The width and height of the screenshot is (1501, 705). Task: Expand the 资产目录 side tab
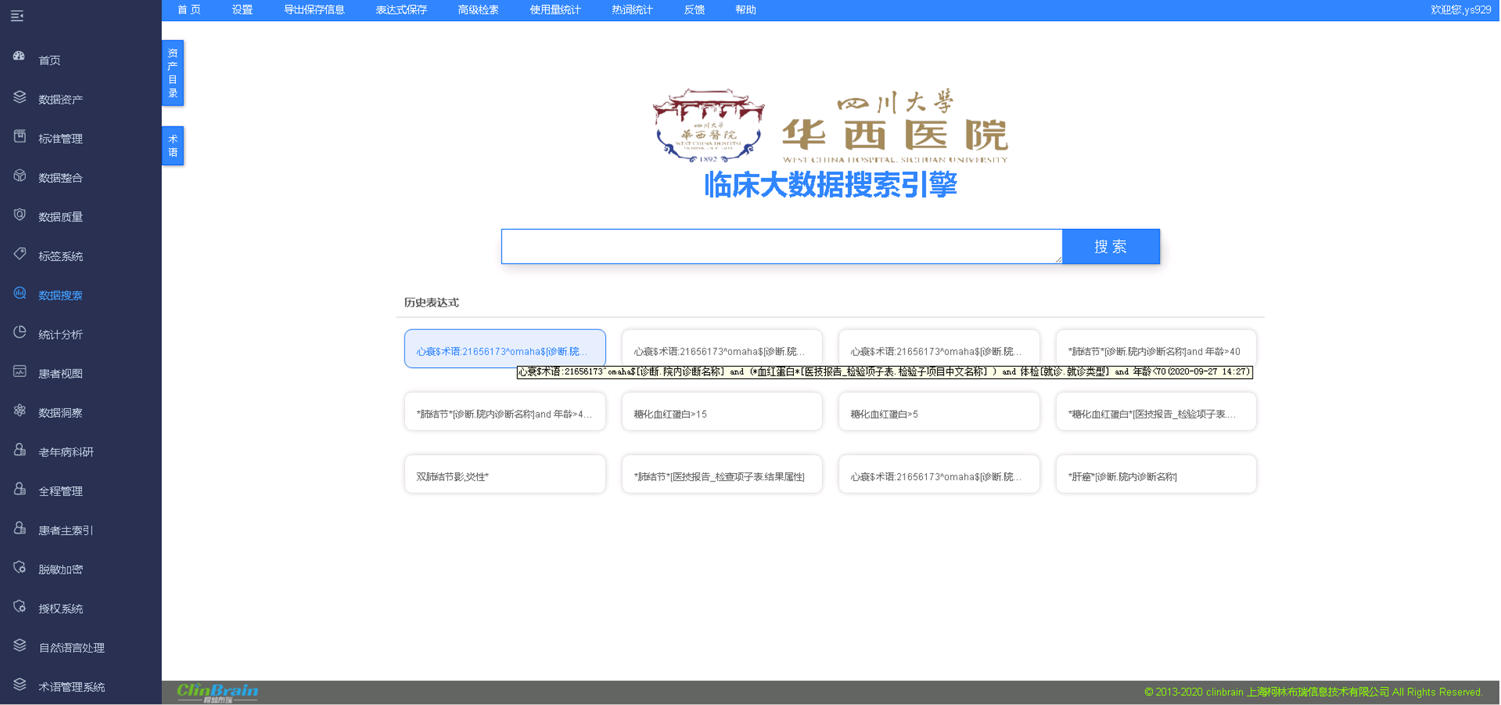pyautogui.click(x=173, y=73)
